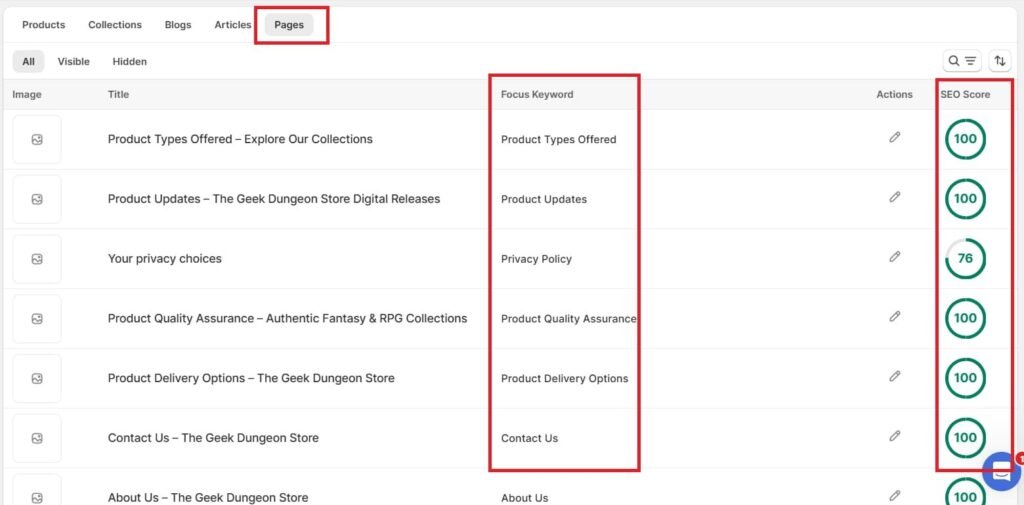Click SEO score 100 for Contact Us
The width and height of the screenshot is (1024, 505).
point(965,438)
